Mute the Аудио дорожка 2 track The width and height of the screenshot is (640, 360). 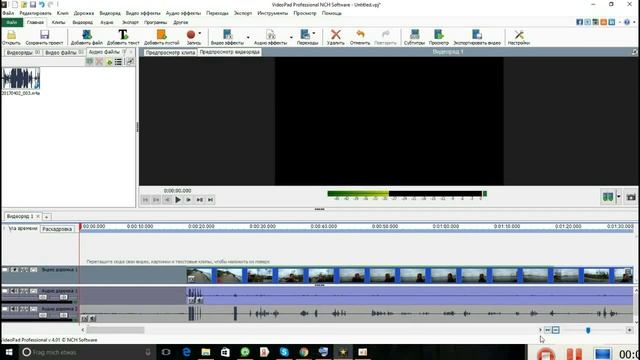14,309
